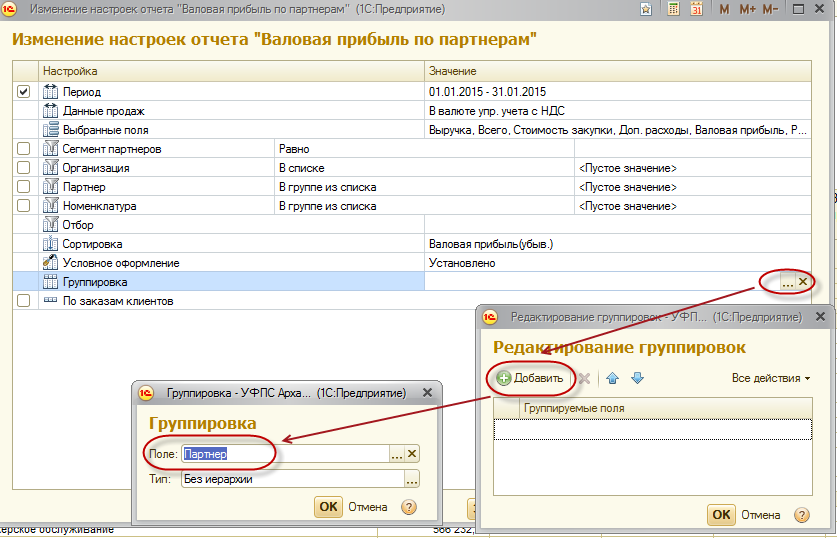Click Отмена in Группировка dialog
The height and width of the screenshot is (538, 837).
coord(368,507)
